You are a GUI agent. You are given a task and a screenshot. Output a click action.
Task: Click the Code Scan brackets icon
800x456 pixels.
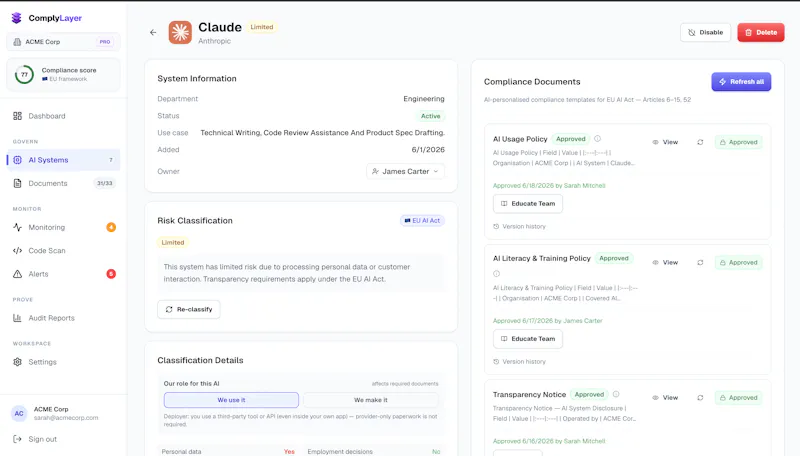coord(17,250)
